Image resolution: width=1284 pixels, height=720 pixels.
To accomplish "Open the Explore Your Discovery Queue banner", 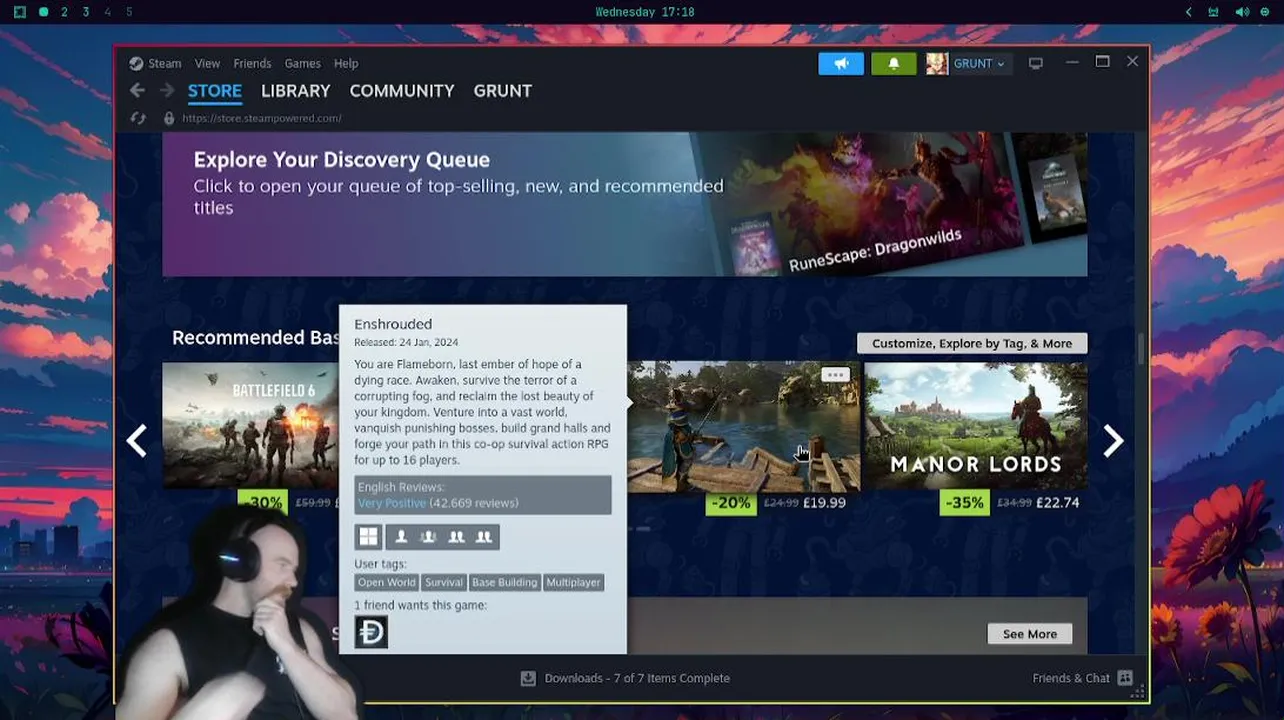I will (x=625, y=204).
